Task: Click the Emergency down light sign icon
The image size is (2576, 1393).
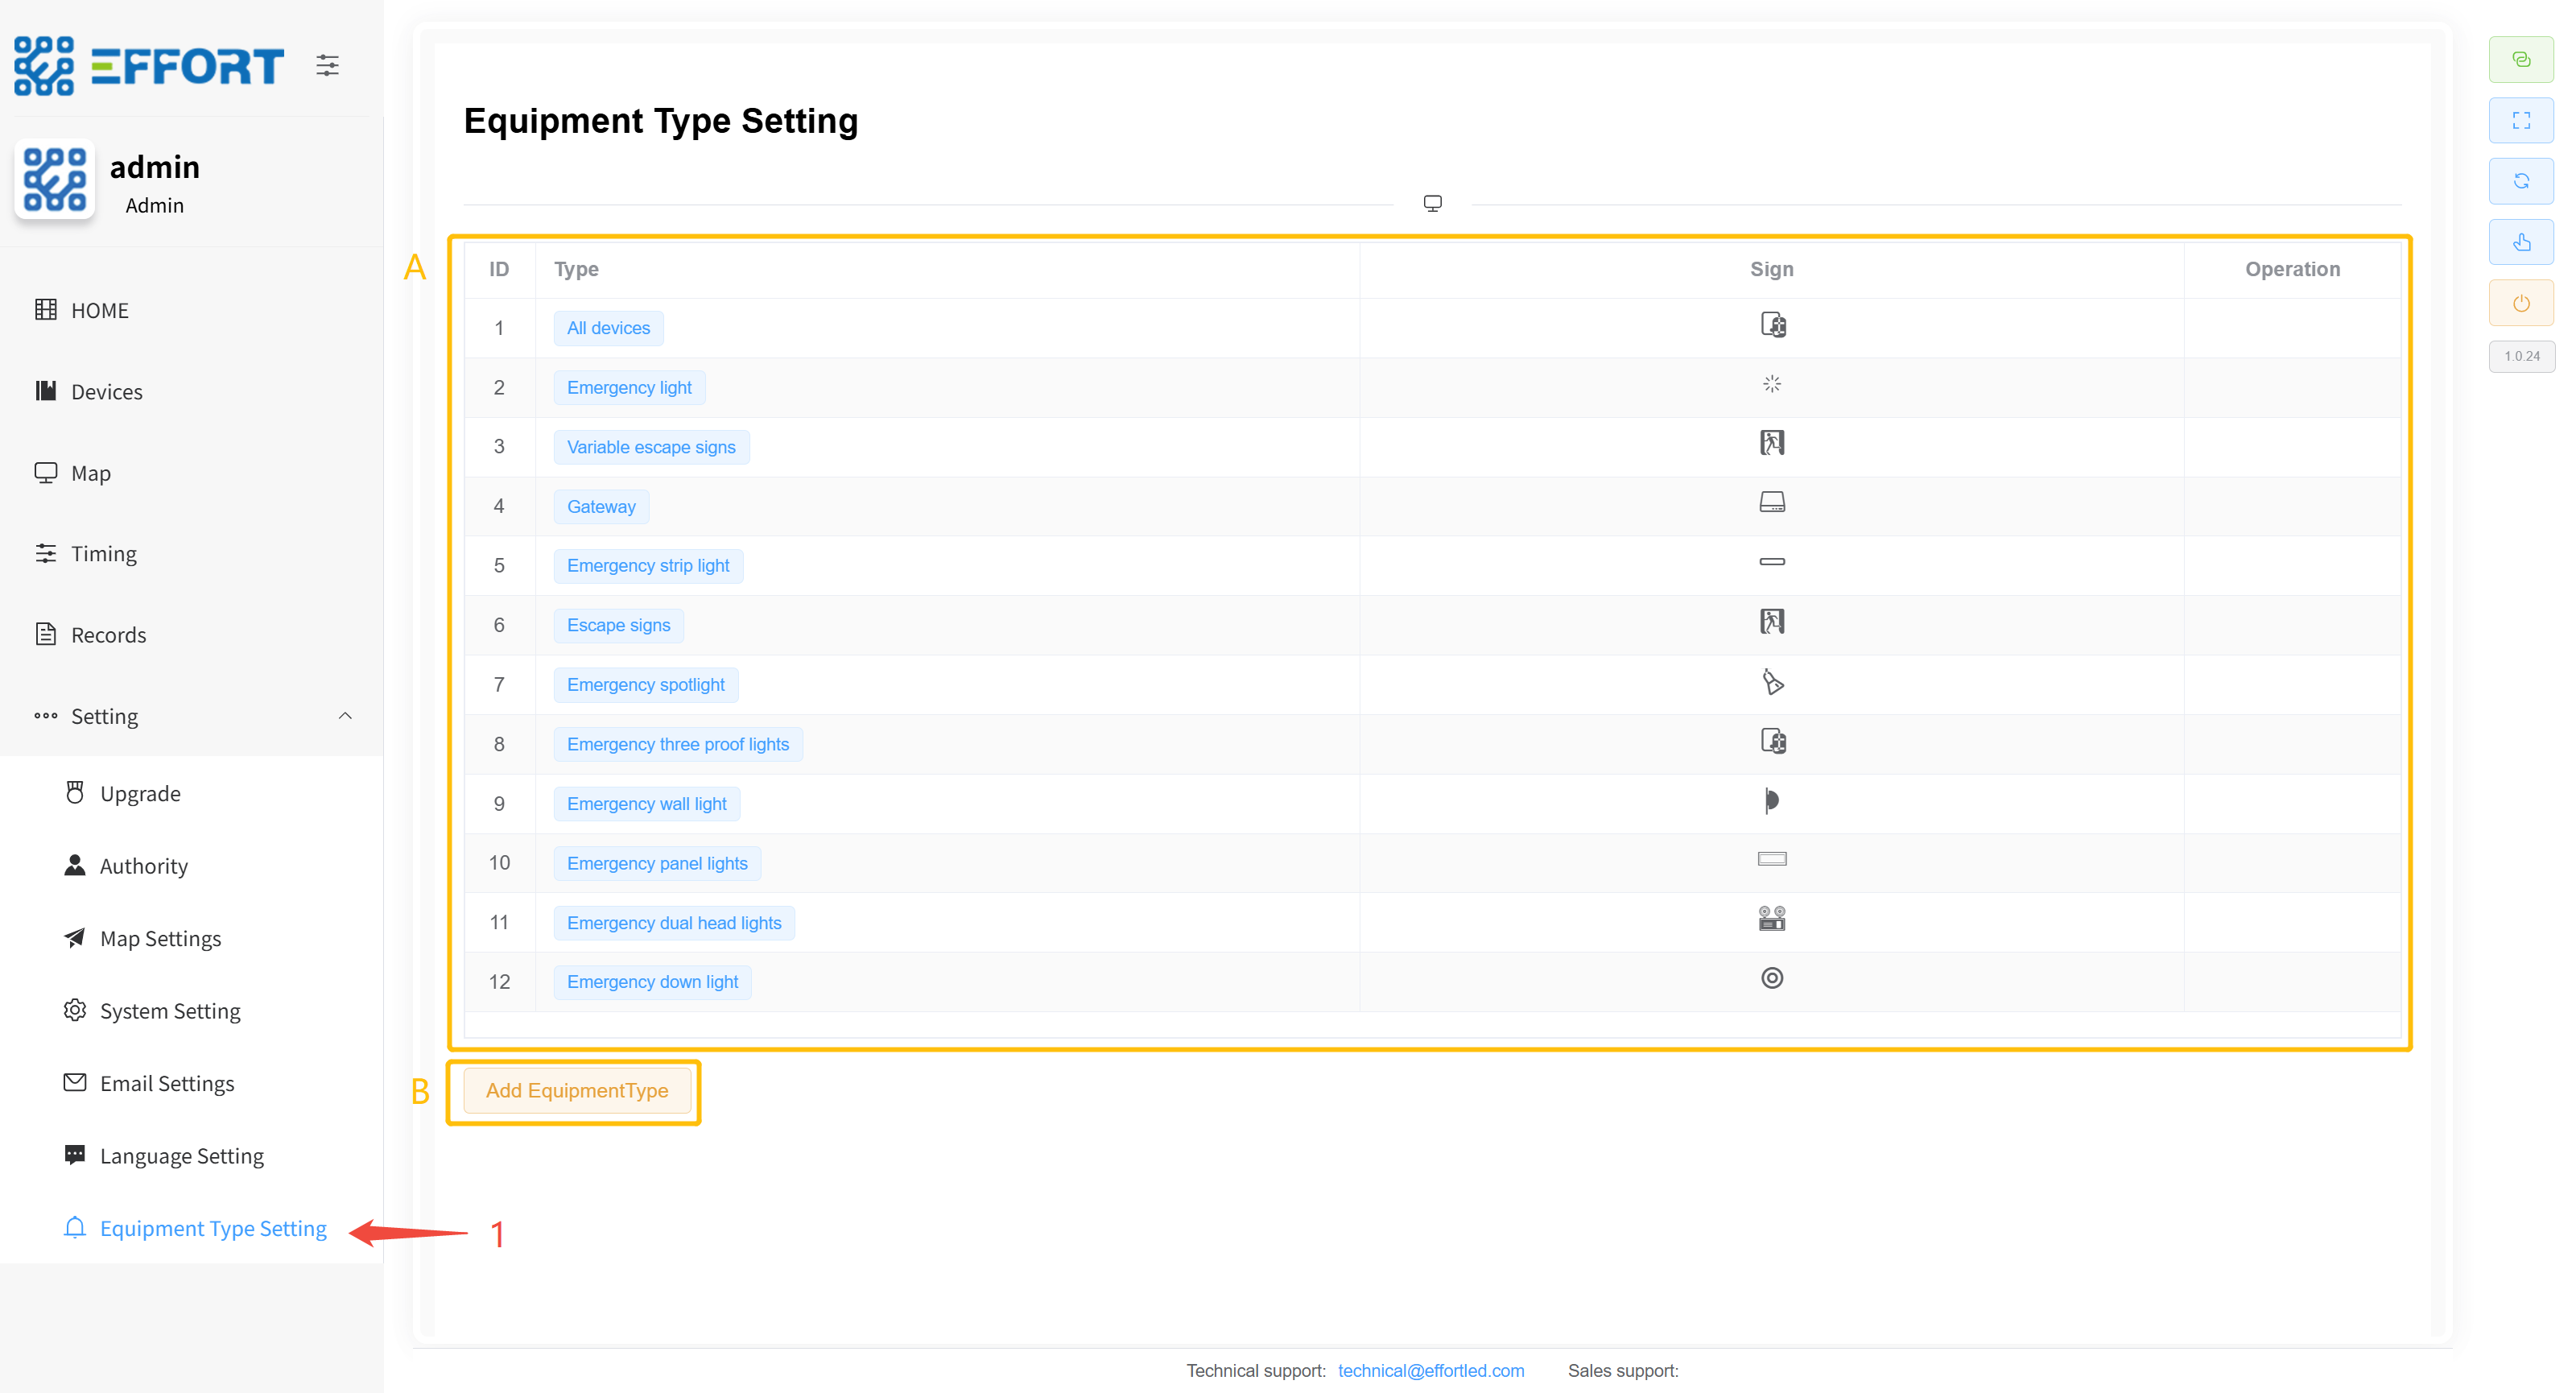Action: [1771, 978]
